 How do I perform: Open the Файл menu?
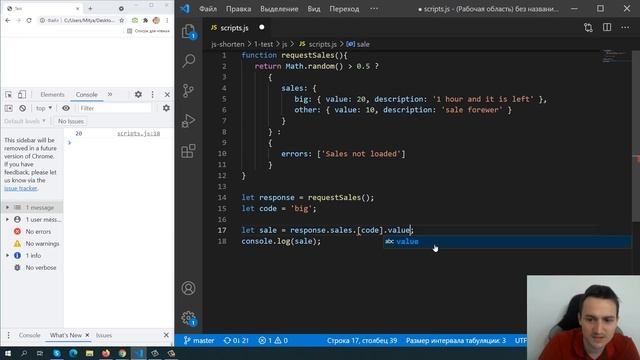(x=208, y=9)
